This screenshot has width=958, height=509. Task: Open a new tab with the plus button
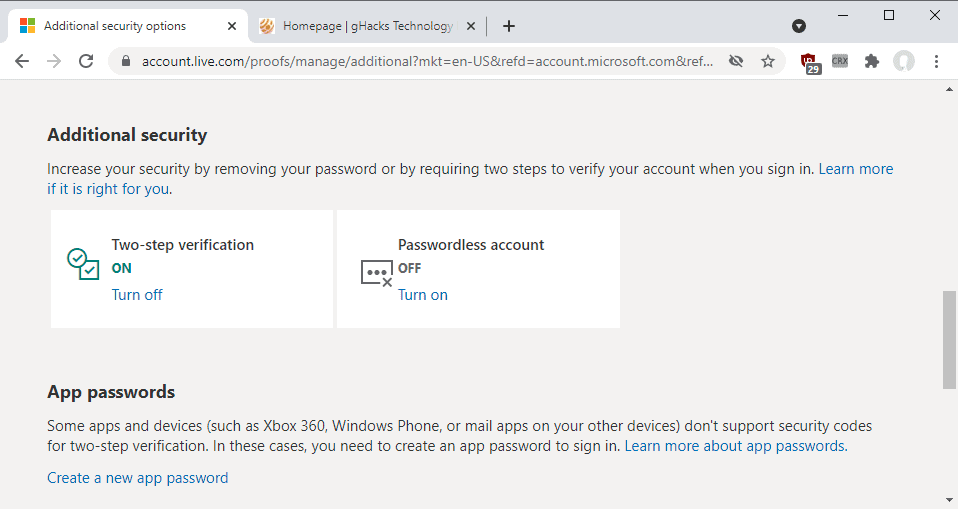509,26
